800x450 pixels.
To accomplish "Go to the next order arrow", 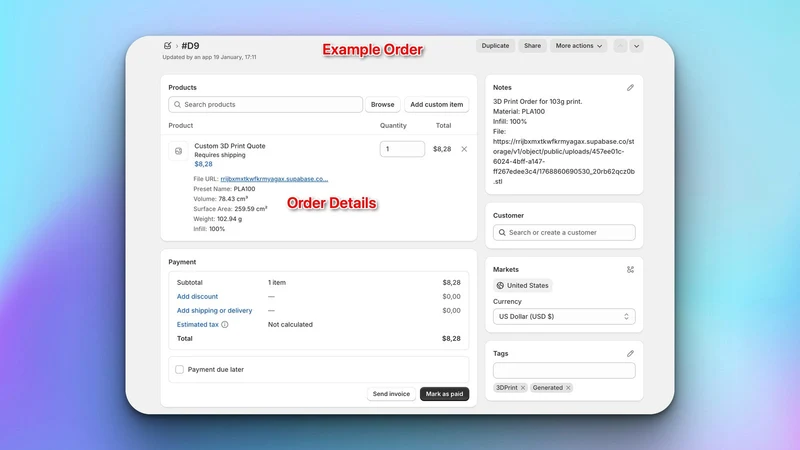I will click(636, 46).
